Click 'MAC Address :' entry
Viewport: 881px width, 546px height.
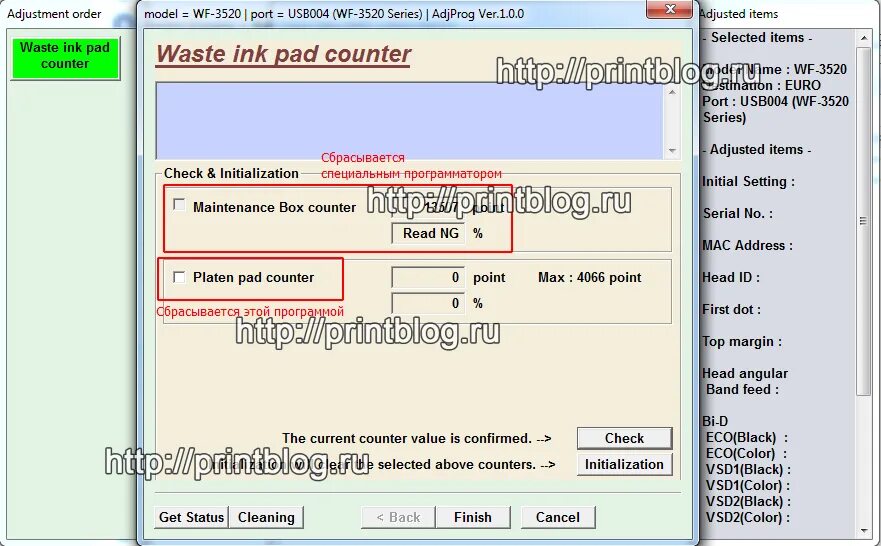point(747,245)
